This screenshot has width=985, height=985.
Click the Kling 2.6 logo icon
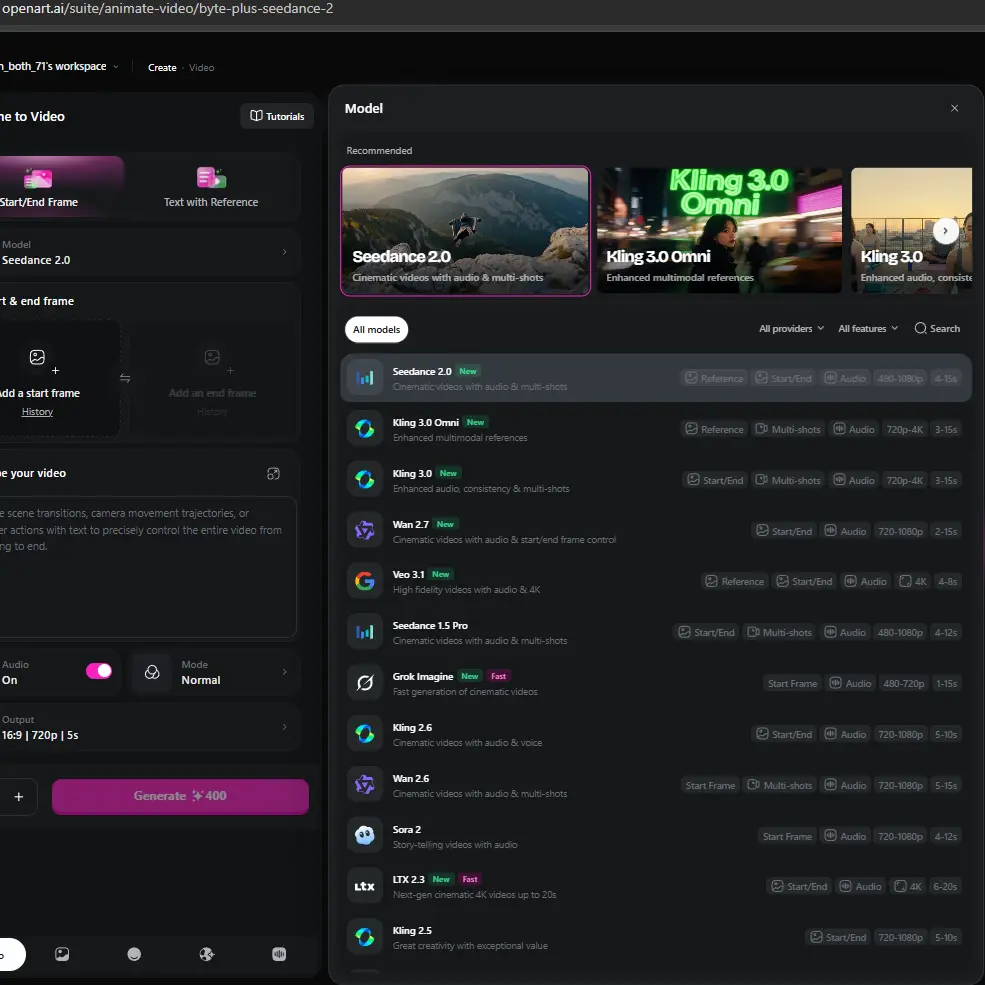pos(364,734)
